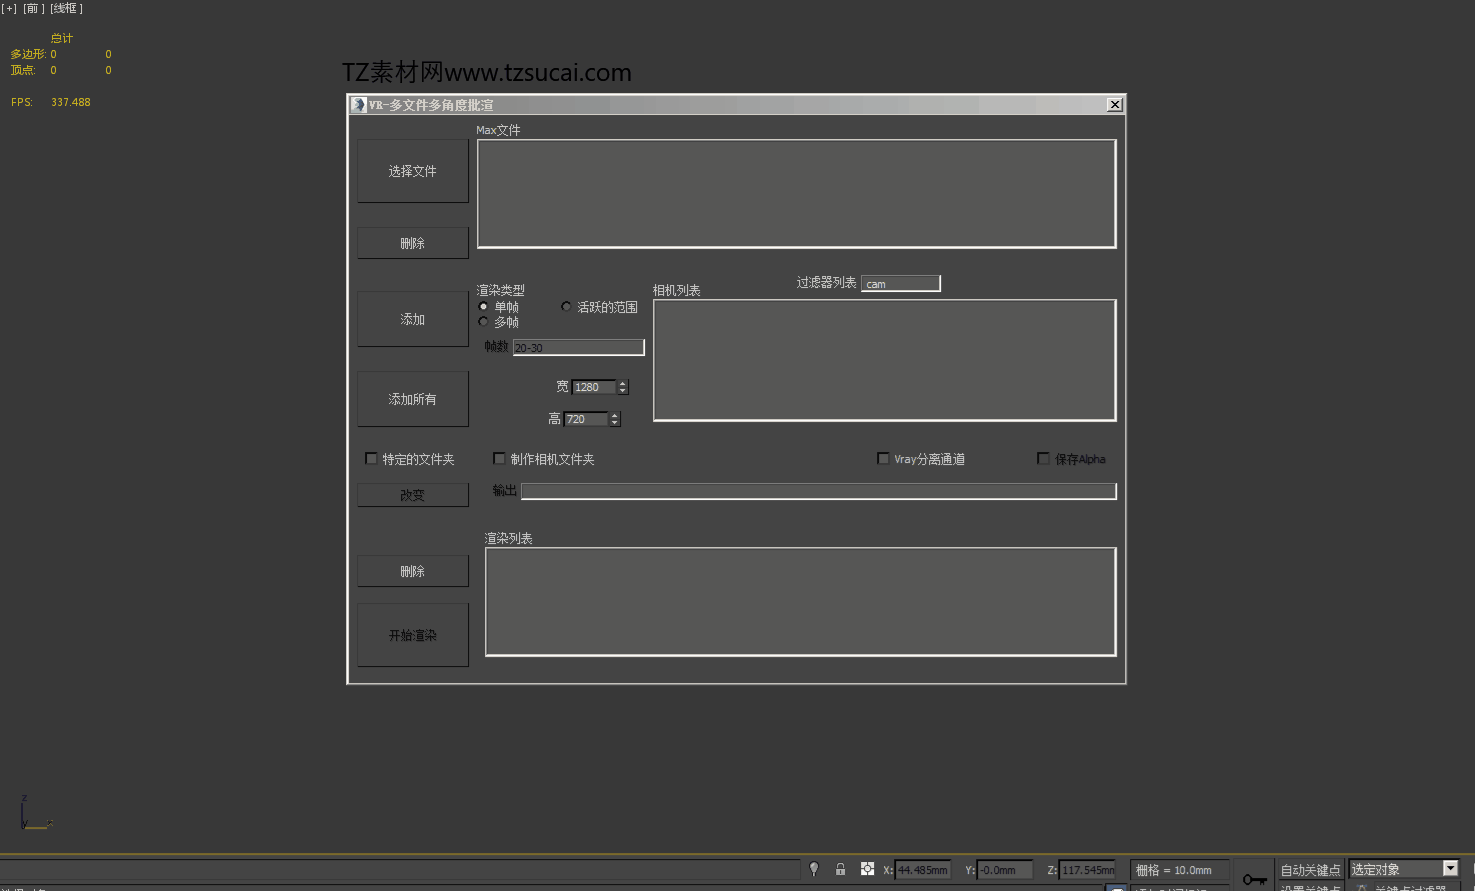Click the dialog title bar script icon
The height and width of the screenshot is (891, 1475).
(359, 105)
